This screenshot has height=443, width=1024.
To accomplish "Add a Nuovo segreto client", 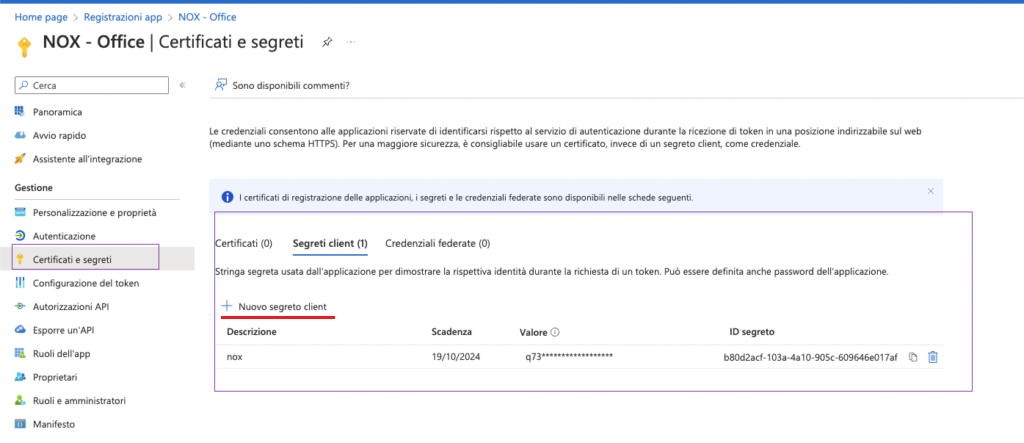I will click(274, 306).
